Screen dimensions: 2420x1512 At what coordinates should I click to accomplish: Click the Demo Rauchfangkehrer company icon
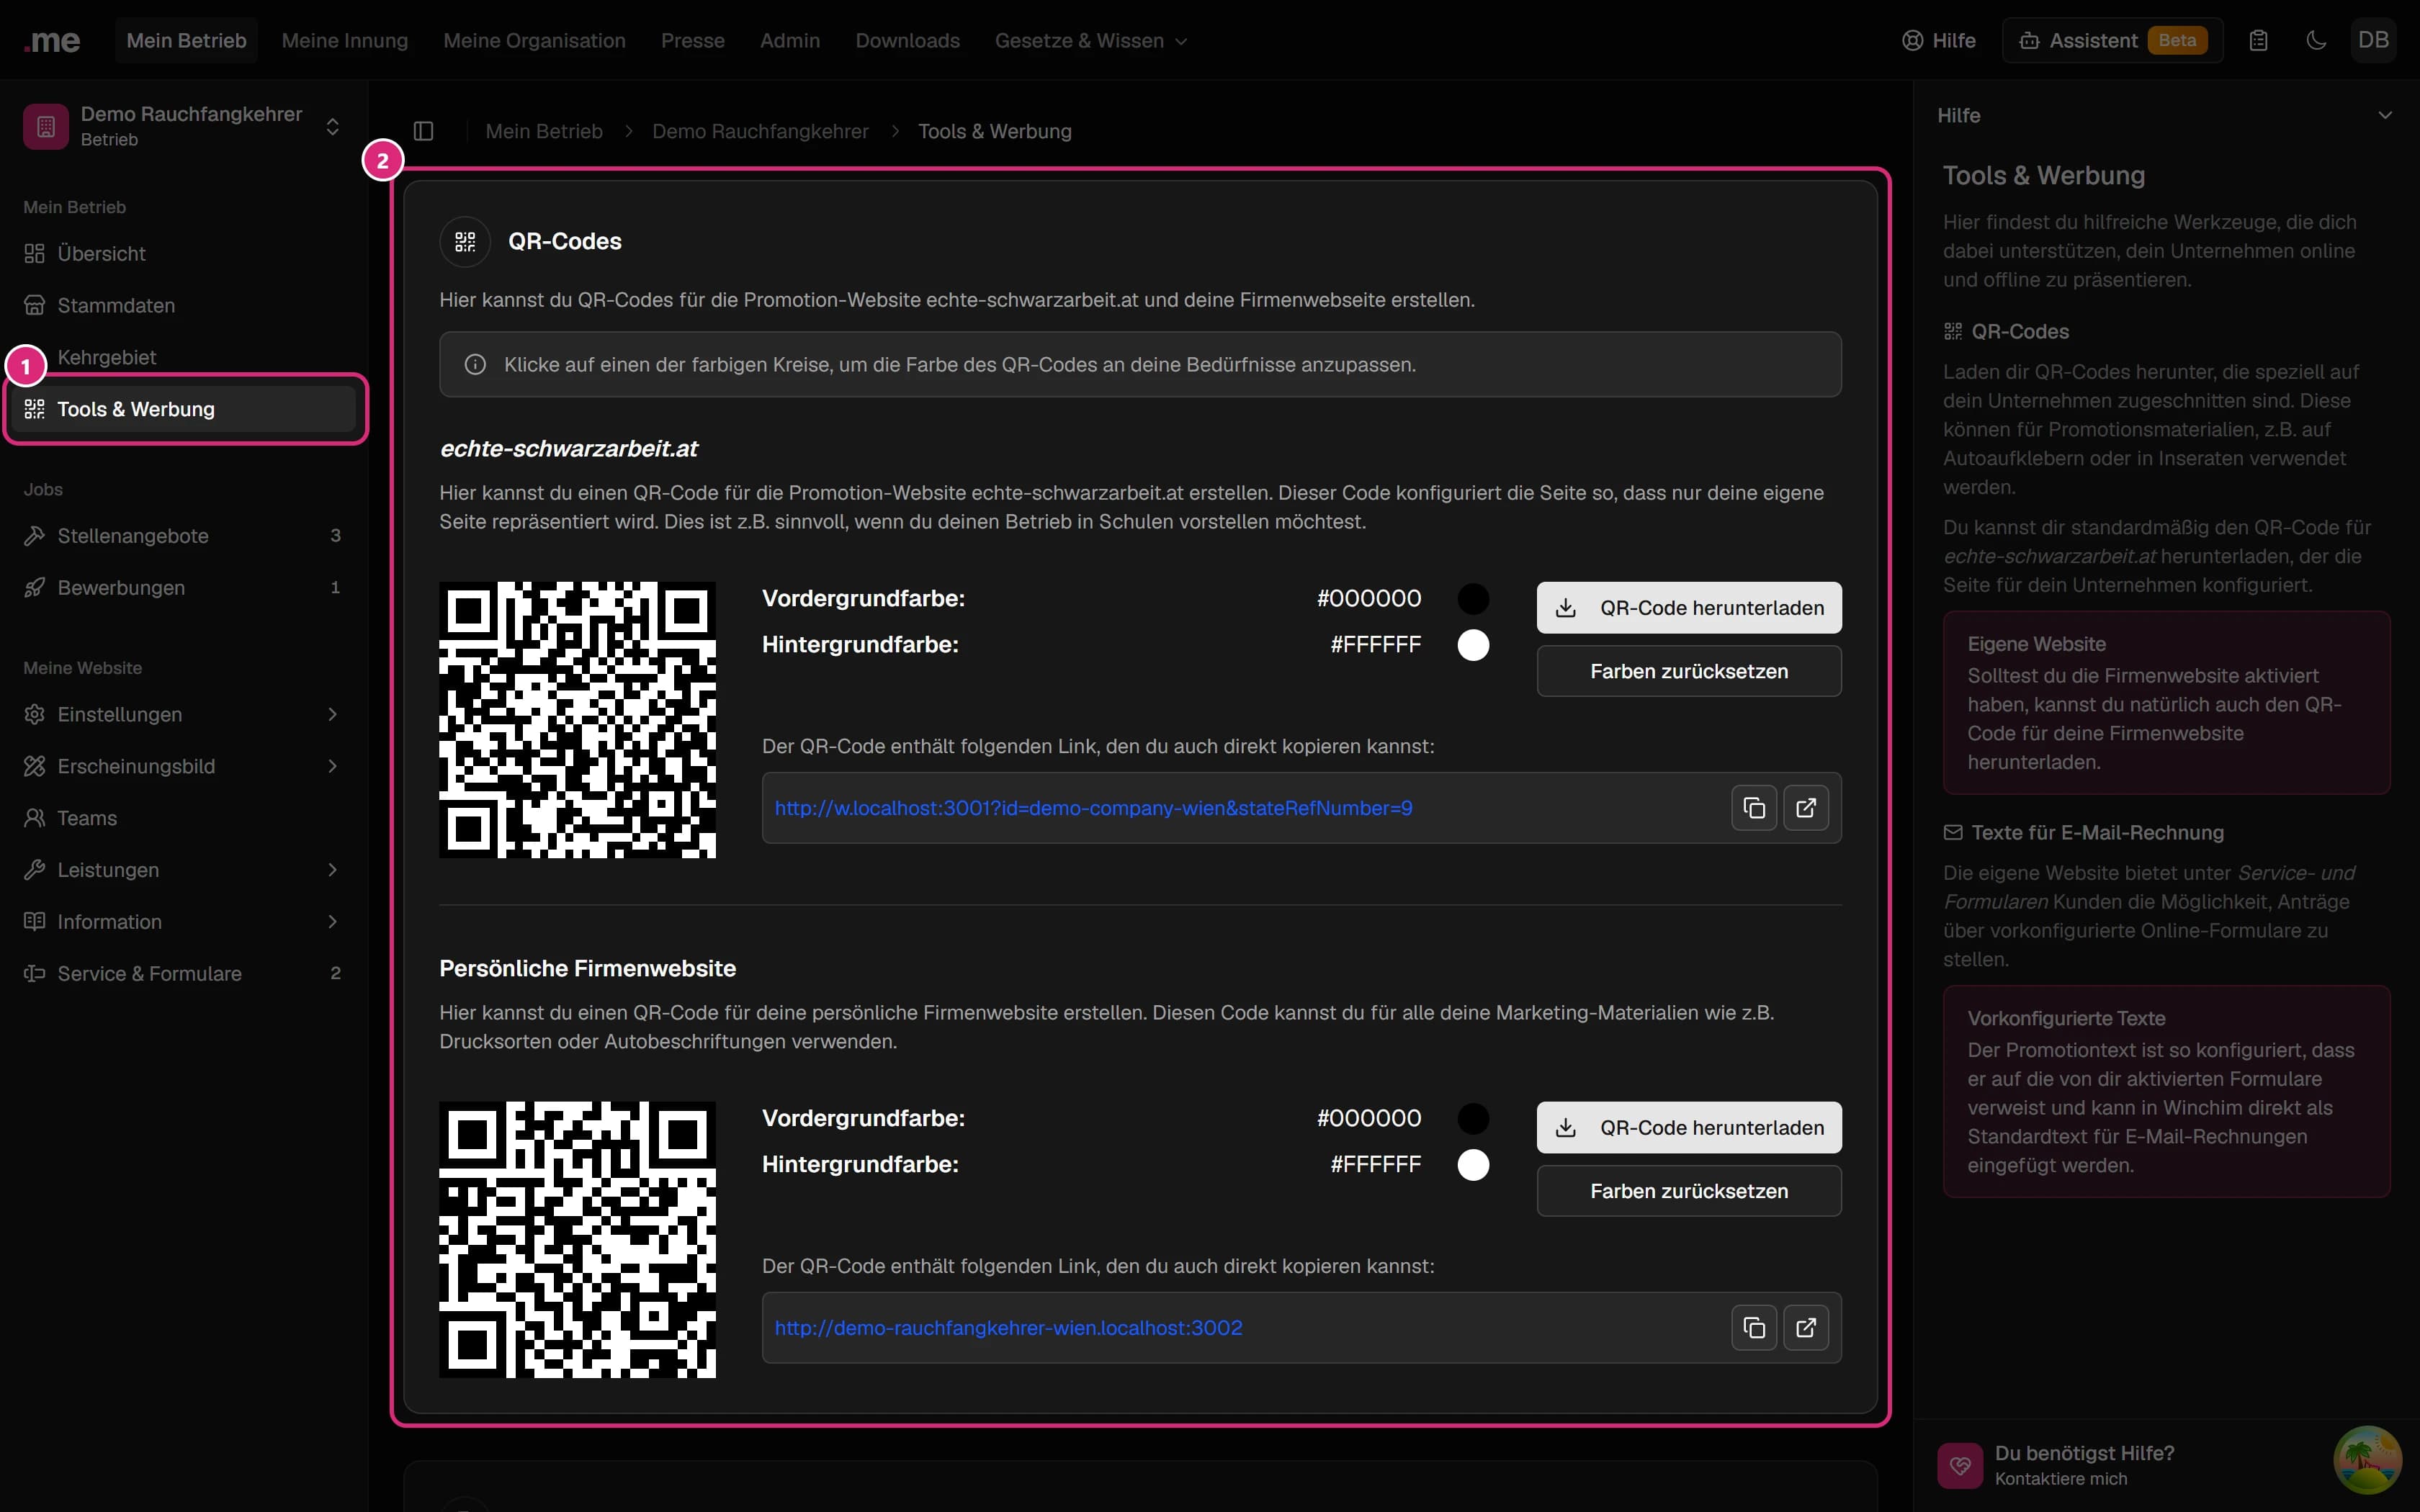[x=46, y=126]
